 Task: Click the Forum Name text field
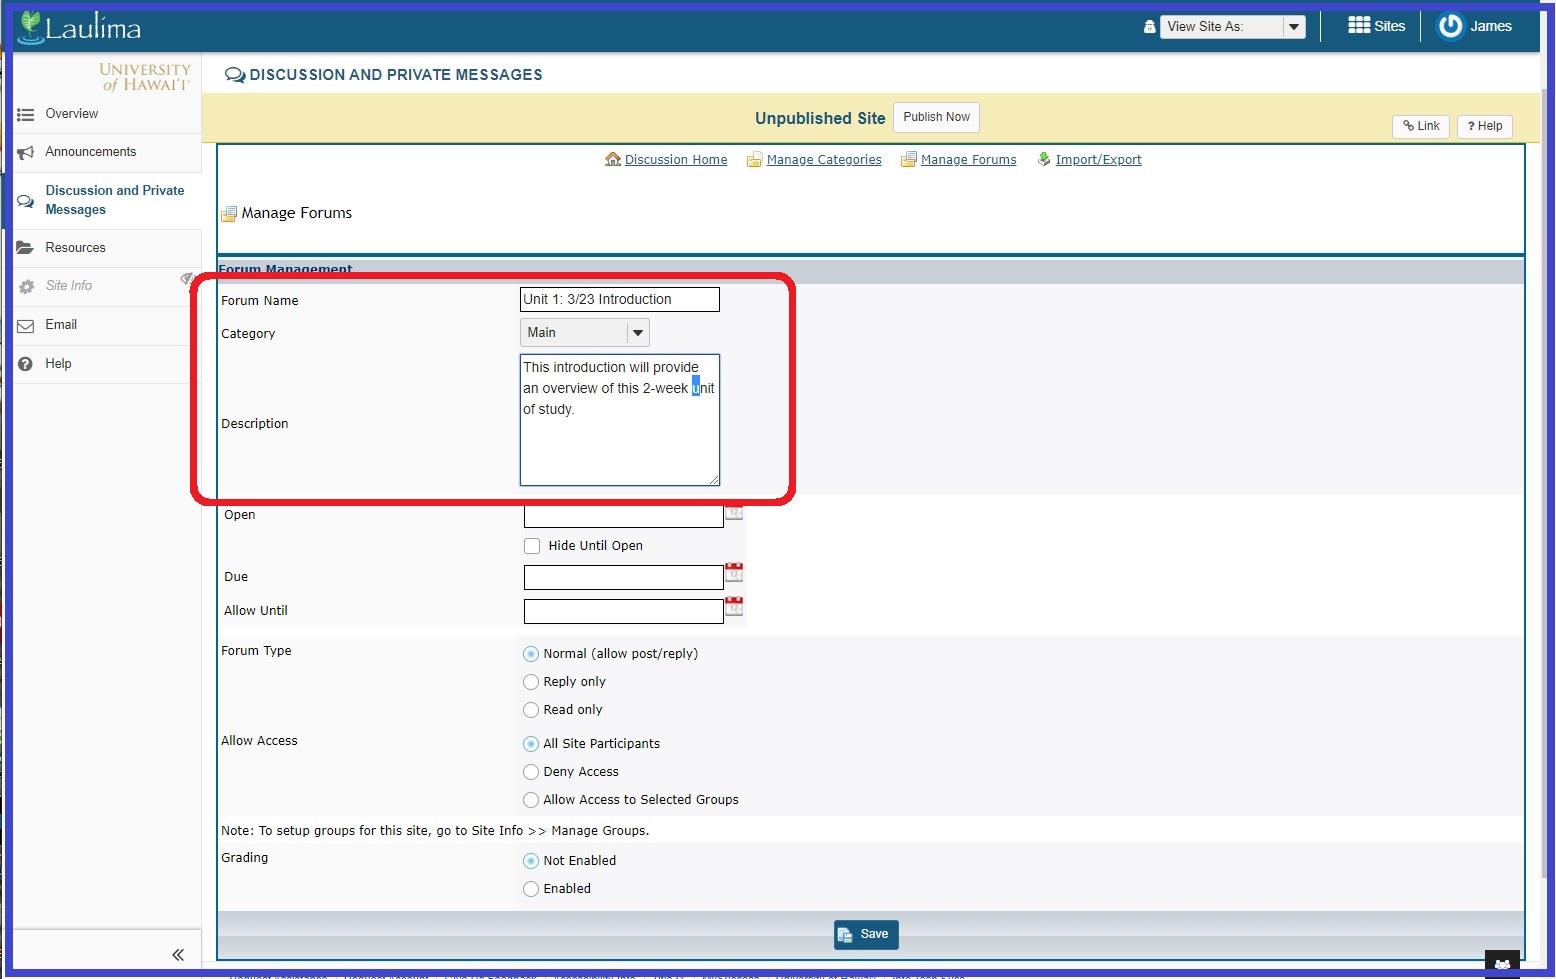pyautogui.click(x=619, y=299)
